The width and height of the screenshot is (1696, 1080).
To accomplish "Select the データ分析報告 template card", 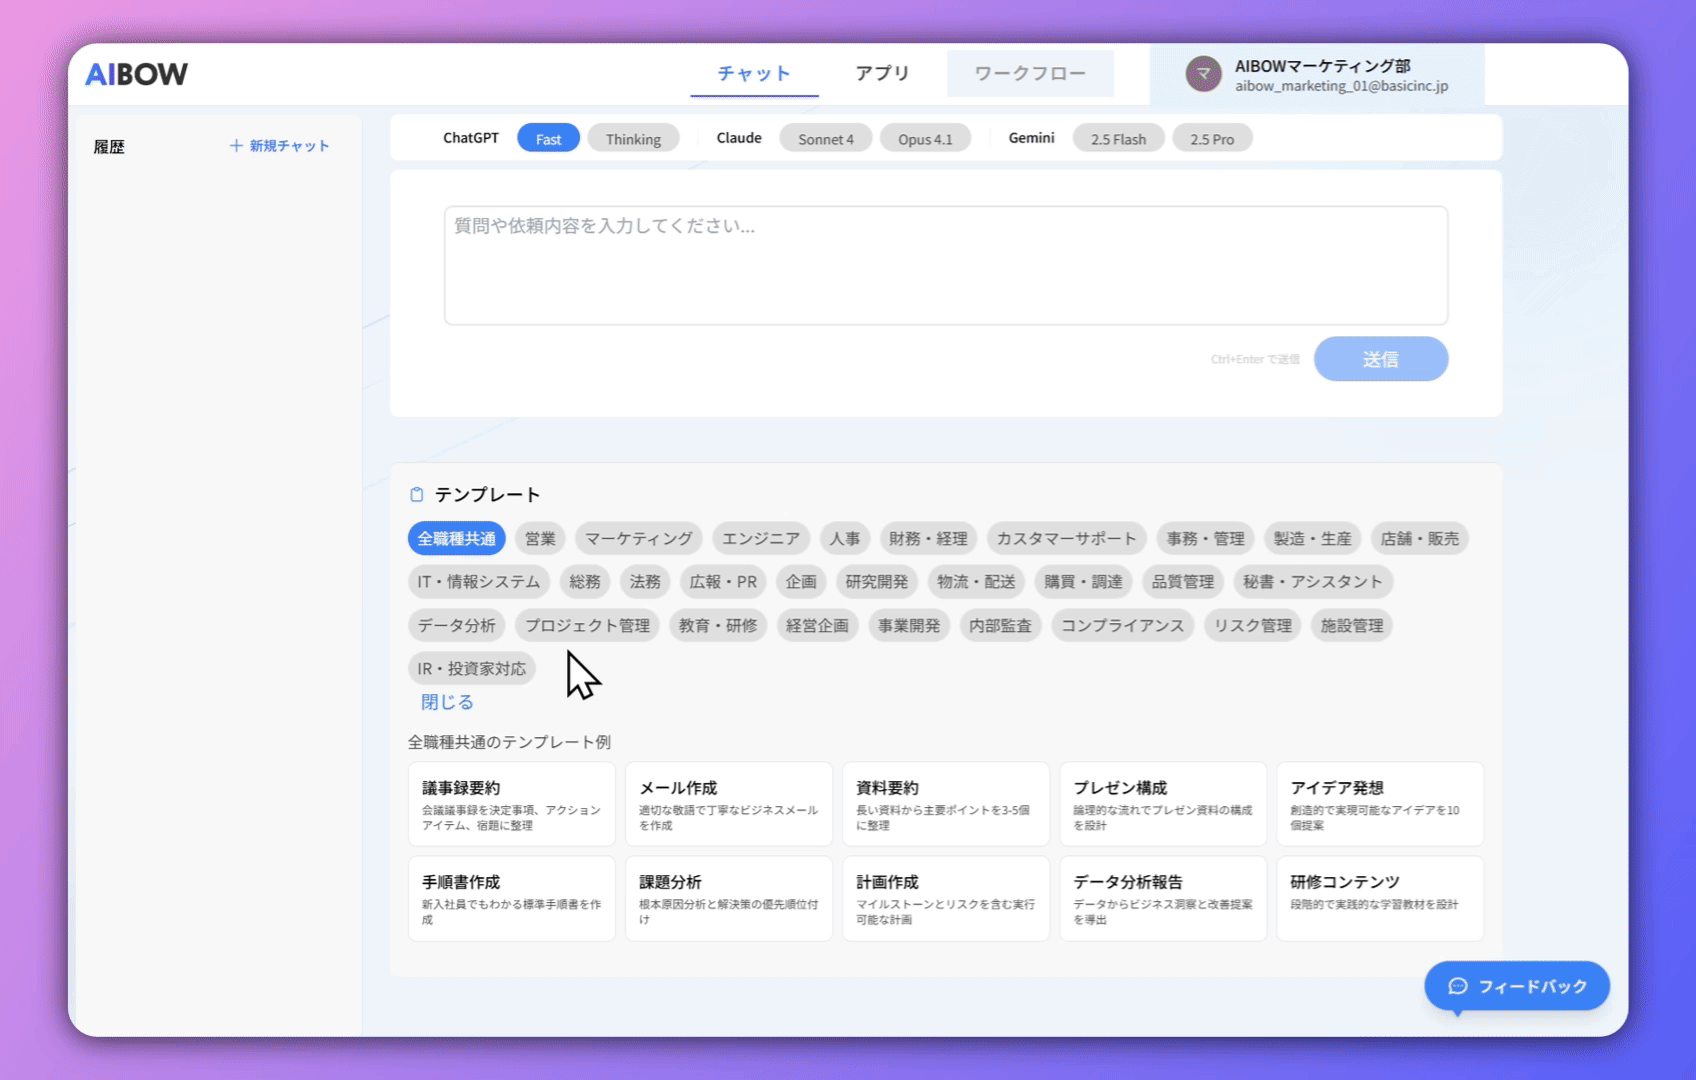I will 1162,898.
